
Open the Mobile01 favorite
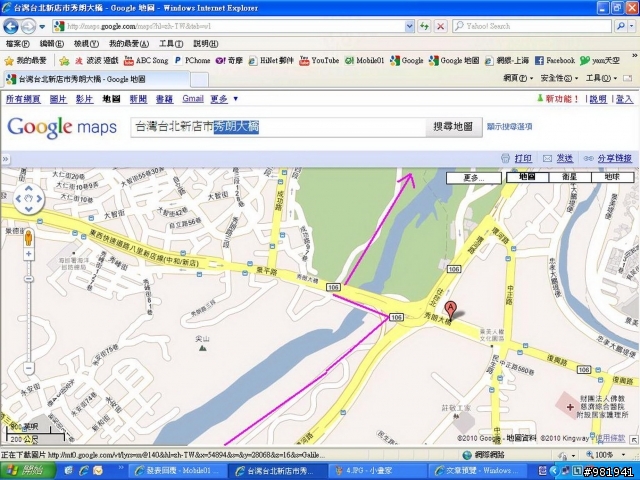[364, 61]
